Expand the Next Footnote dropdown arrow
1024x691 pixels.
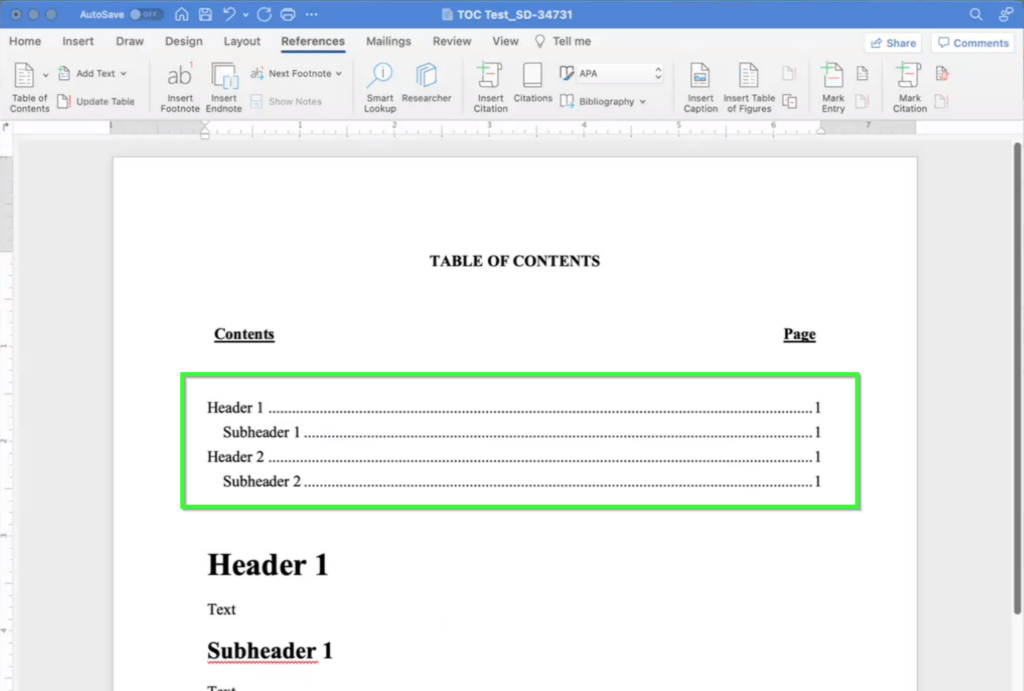click(x=338, y=73)
